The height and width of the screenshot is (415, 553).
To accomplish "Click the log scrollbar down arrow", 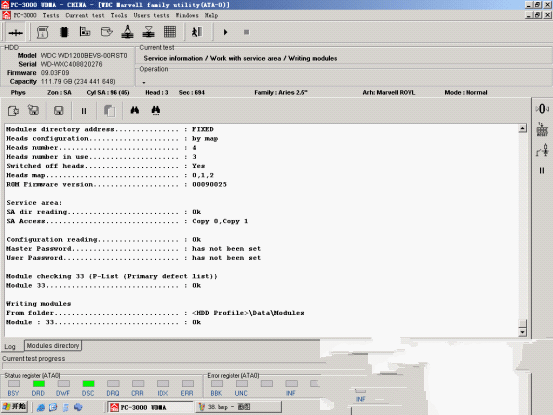I will [x=522, y=332].
